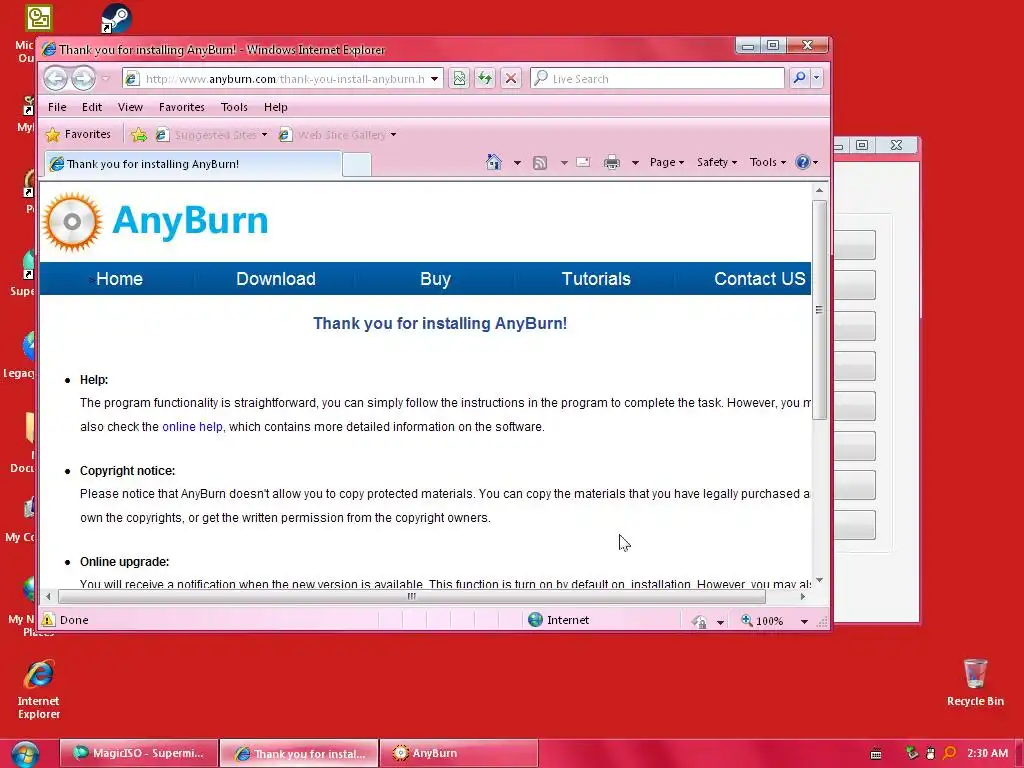Click the horizontal scrollbar right arrow
Viewport: 1024px width, 768px height.
(x=803, y=596)
